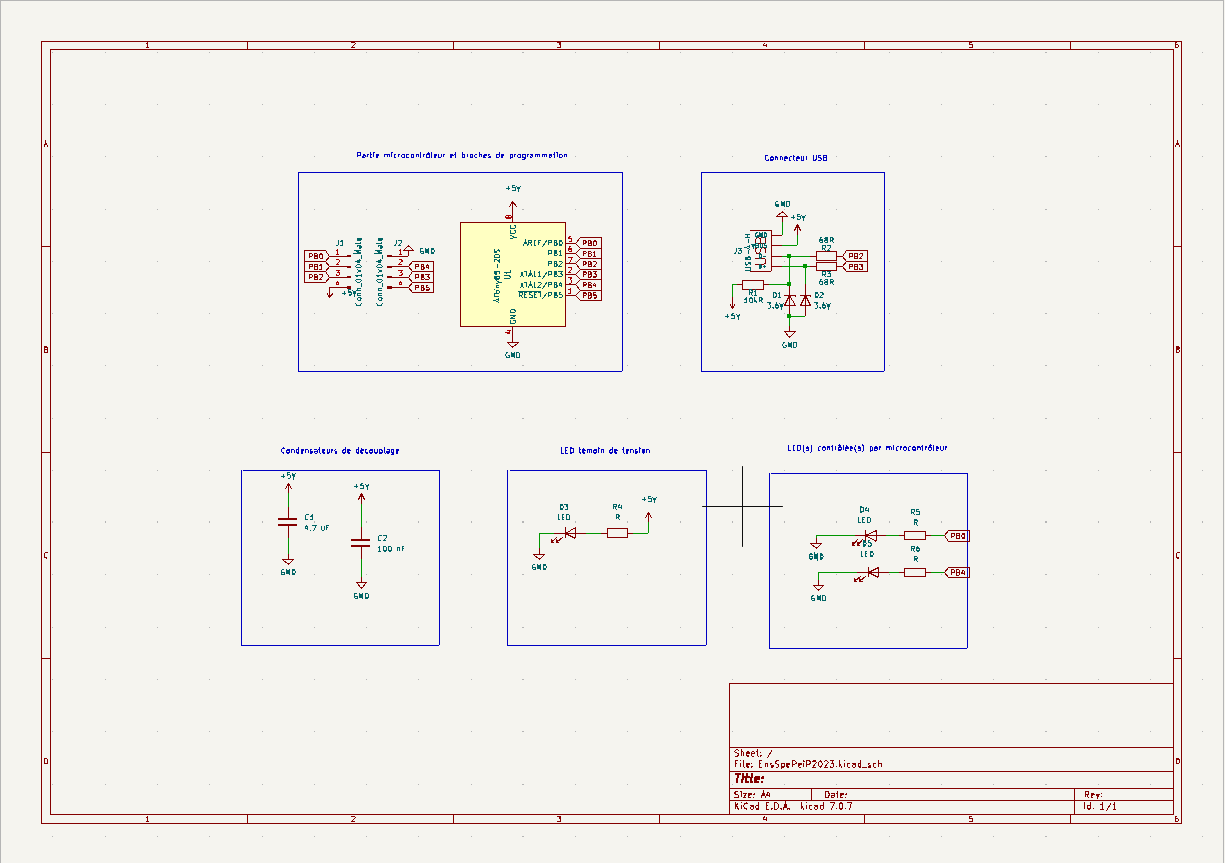Image resolution: width=1225 pixels, height=863 pixels.
Task: Click the GND symbol connected to LED D3
Action: (540, 558)
